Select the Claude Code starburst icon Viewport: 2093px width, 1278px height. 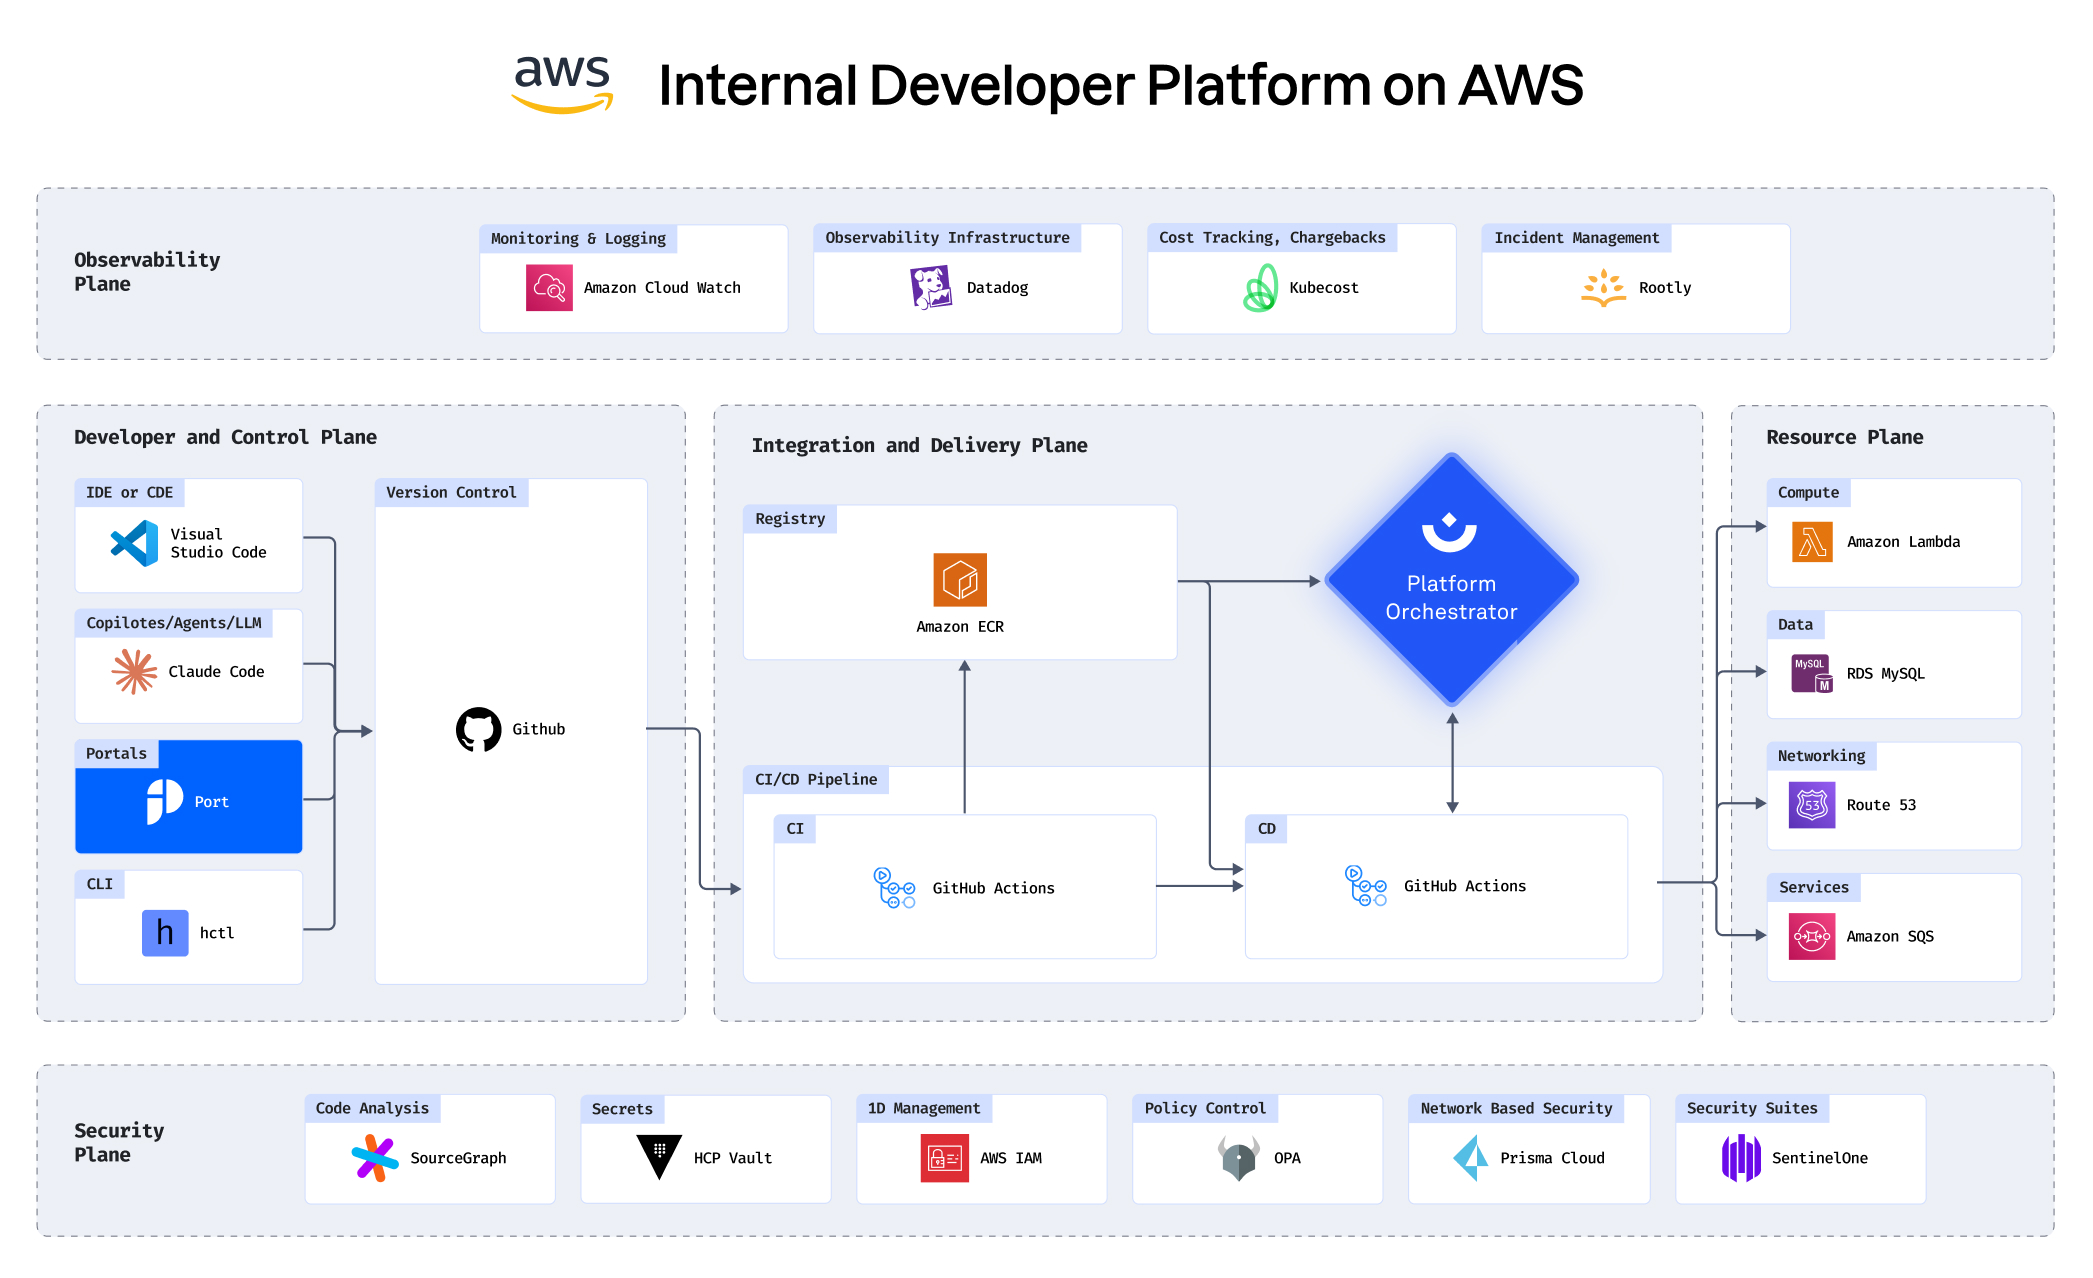[134, 671]
